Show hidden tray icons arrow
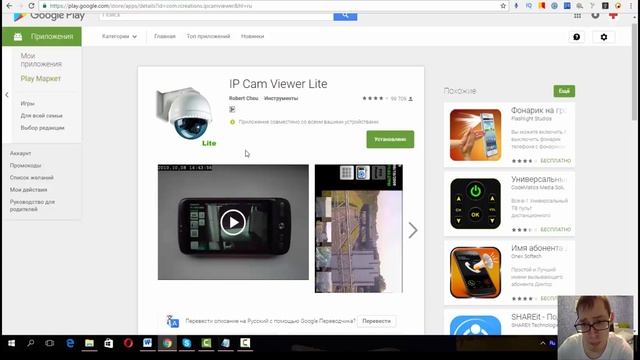640x360 pixels. click(542, 343)
